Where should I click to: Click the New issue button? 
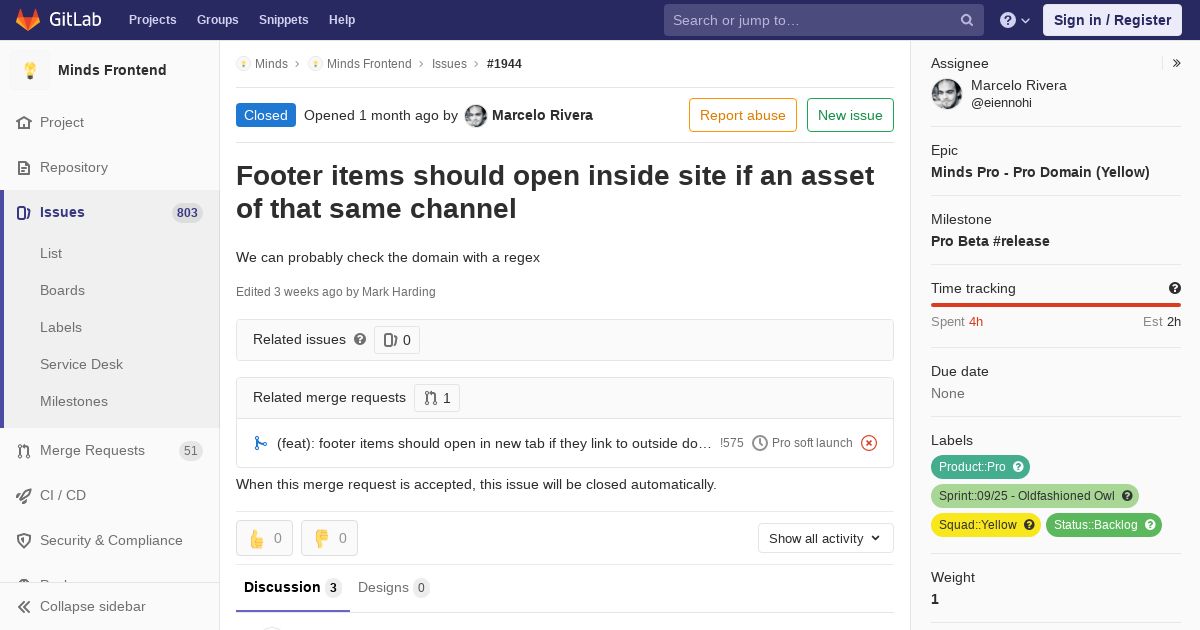[850, 115]
